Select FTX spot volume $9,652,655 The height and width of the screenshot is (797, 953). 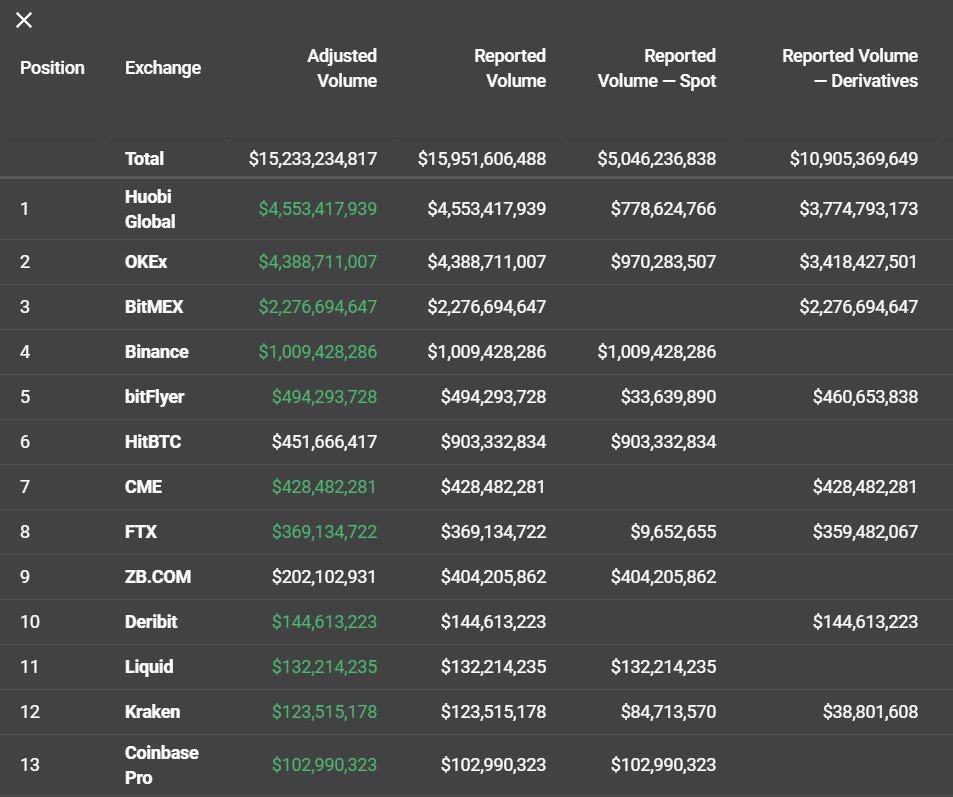[673, 532]
